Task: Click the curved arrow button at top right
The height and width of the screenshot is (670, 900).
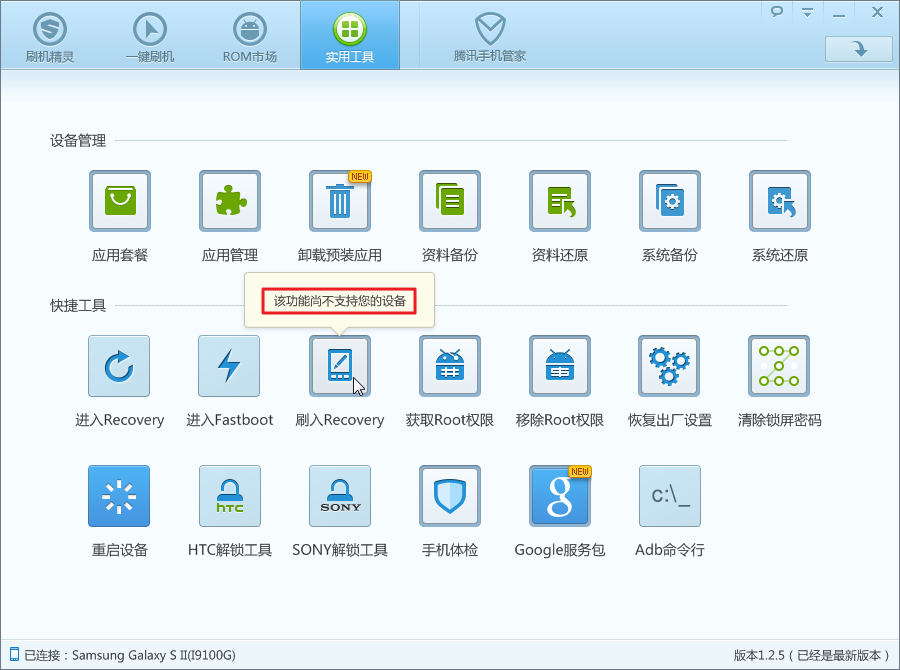Action: 859,49
